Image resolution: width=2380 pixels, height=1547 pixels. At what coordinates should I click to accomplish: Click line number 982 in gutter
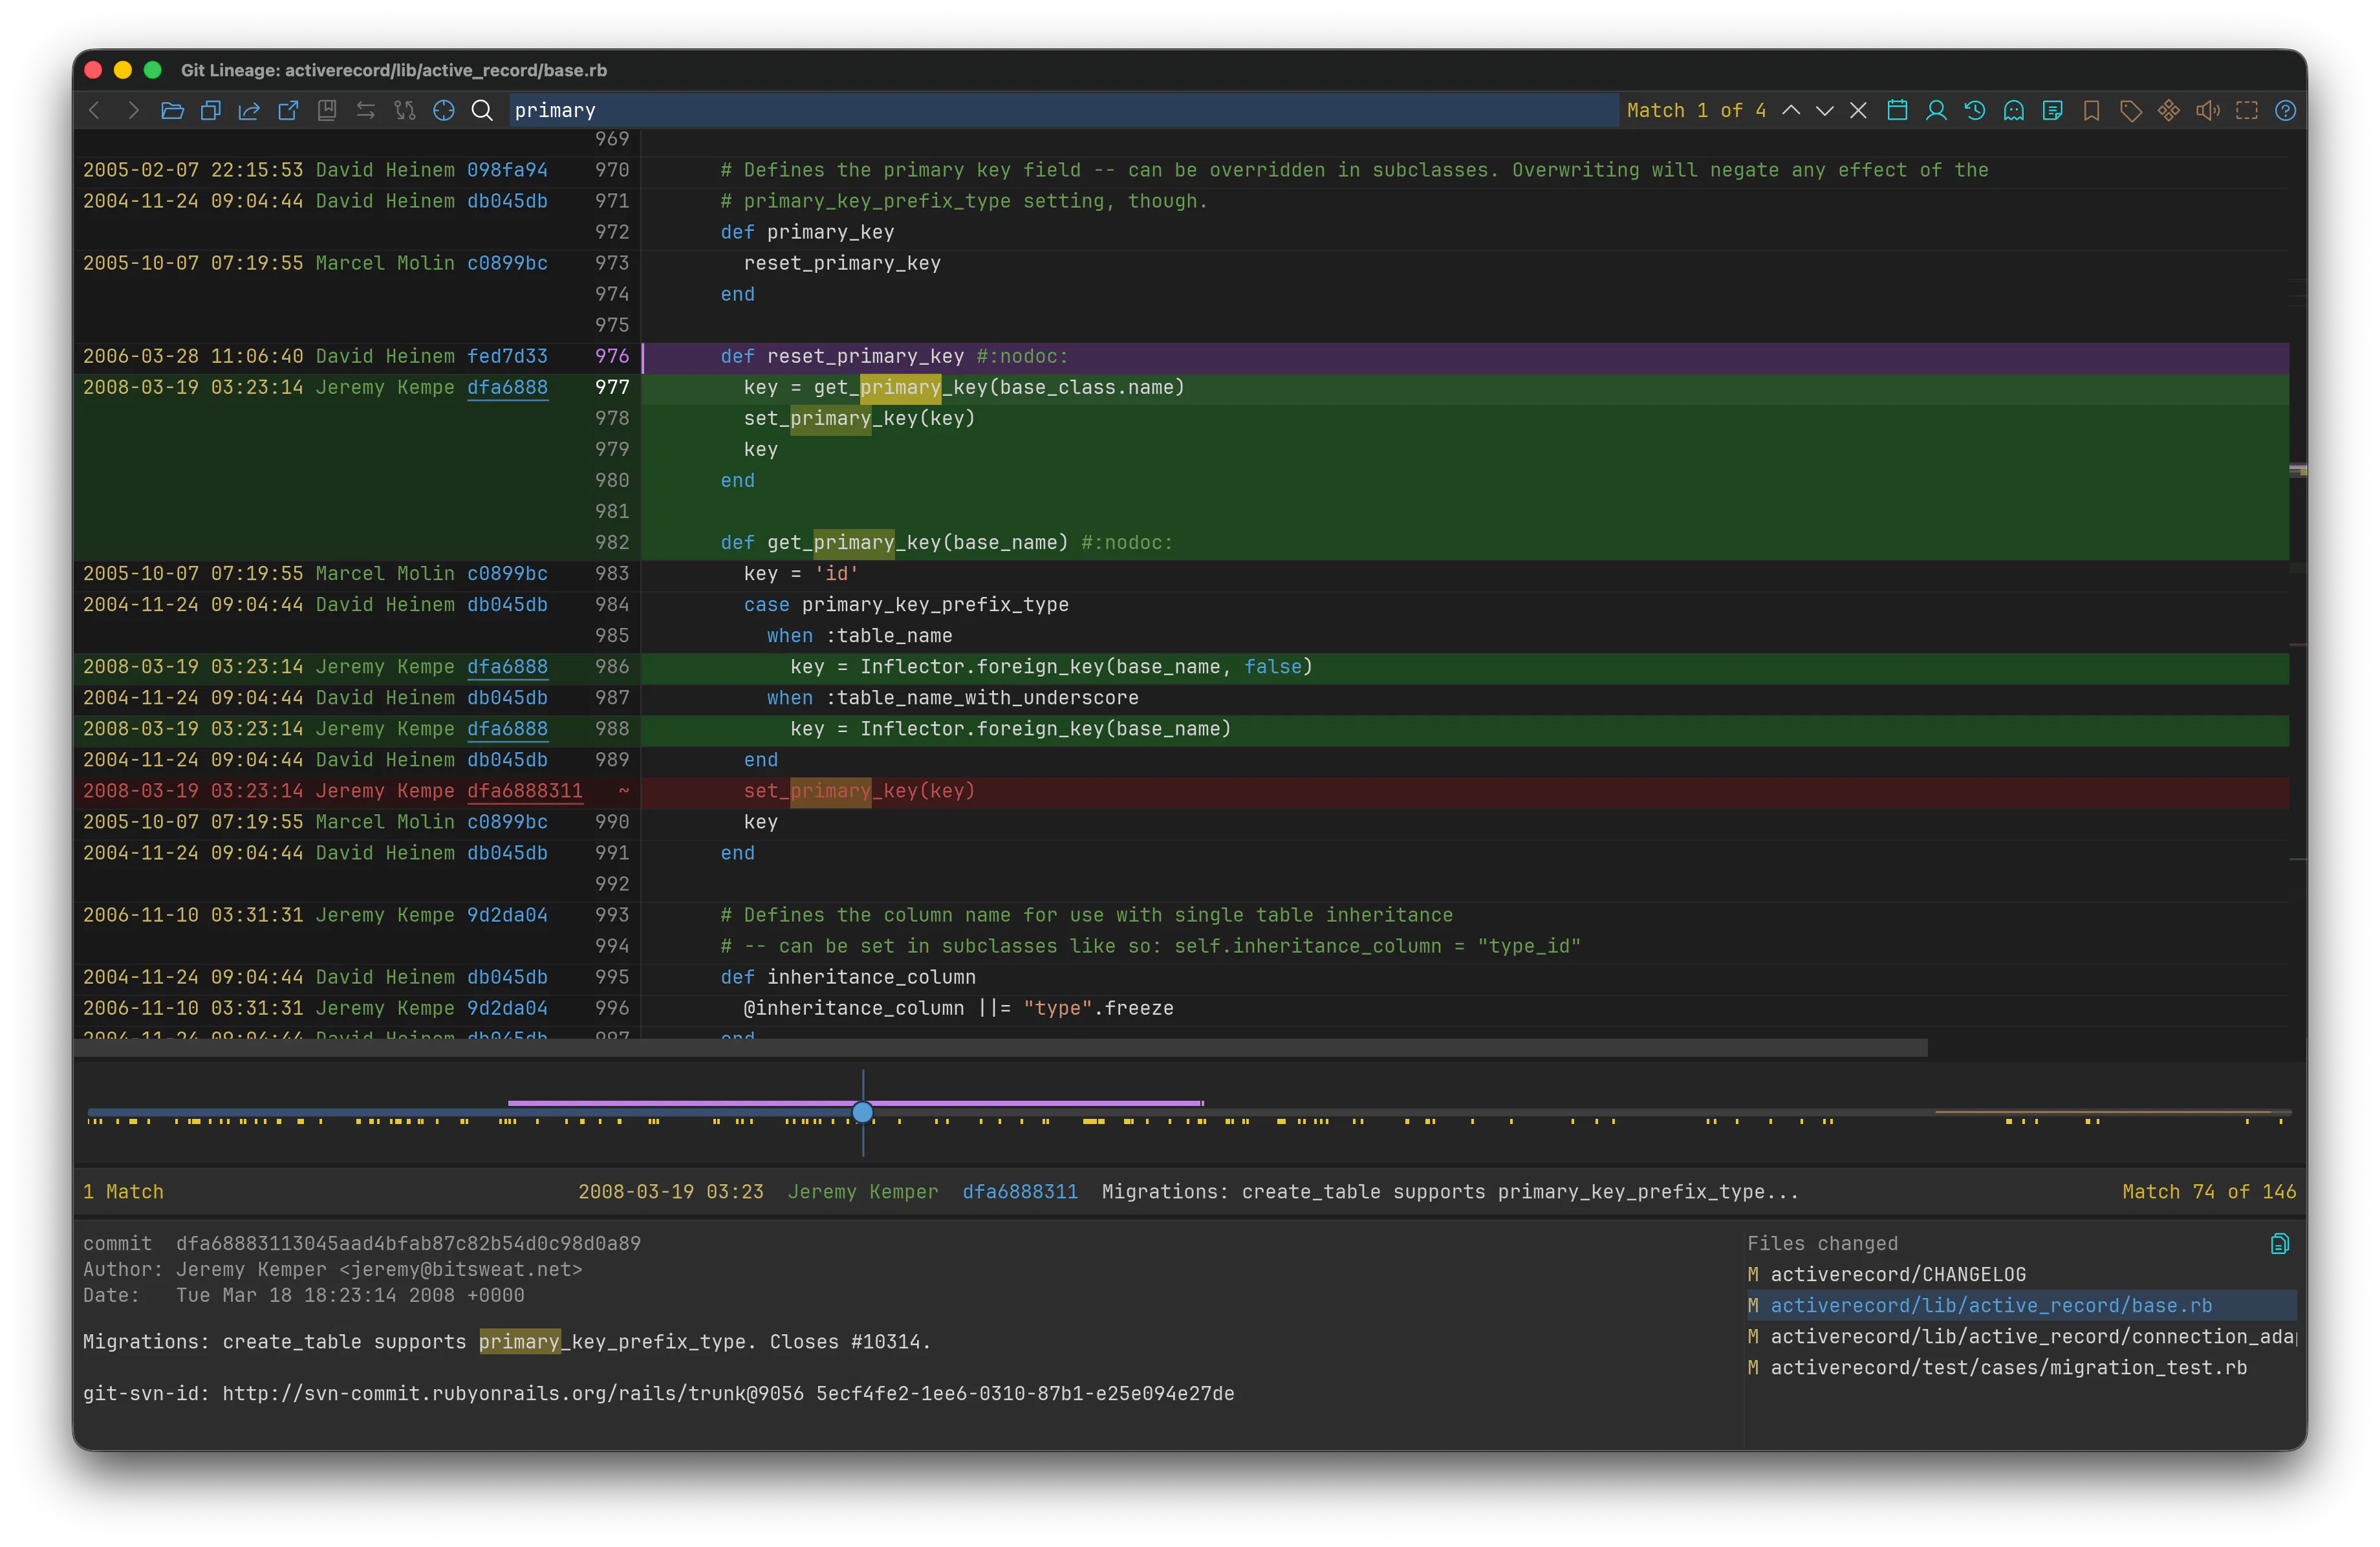pos(612,542)
